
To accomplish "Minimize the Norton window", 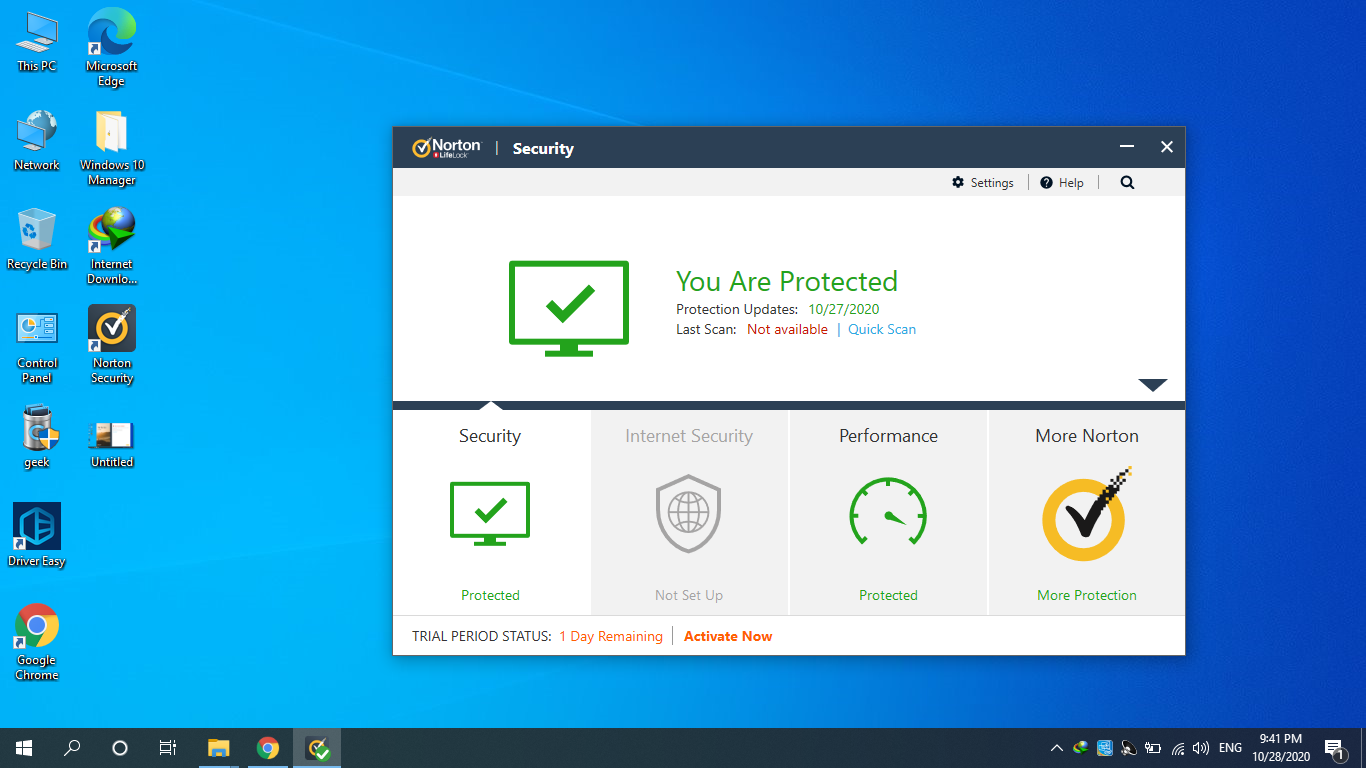I will click(1127, 147).
